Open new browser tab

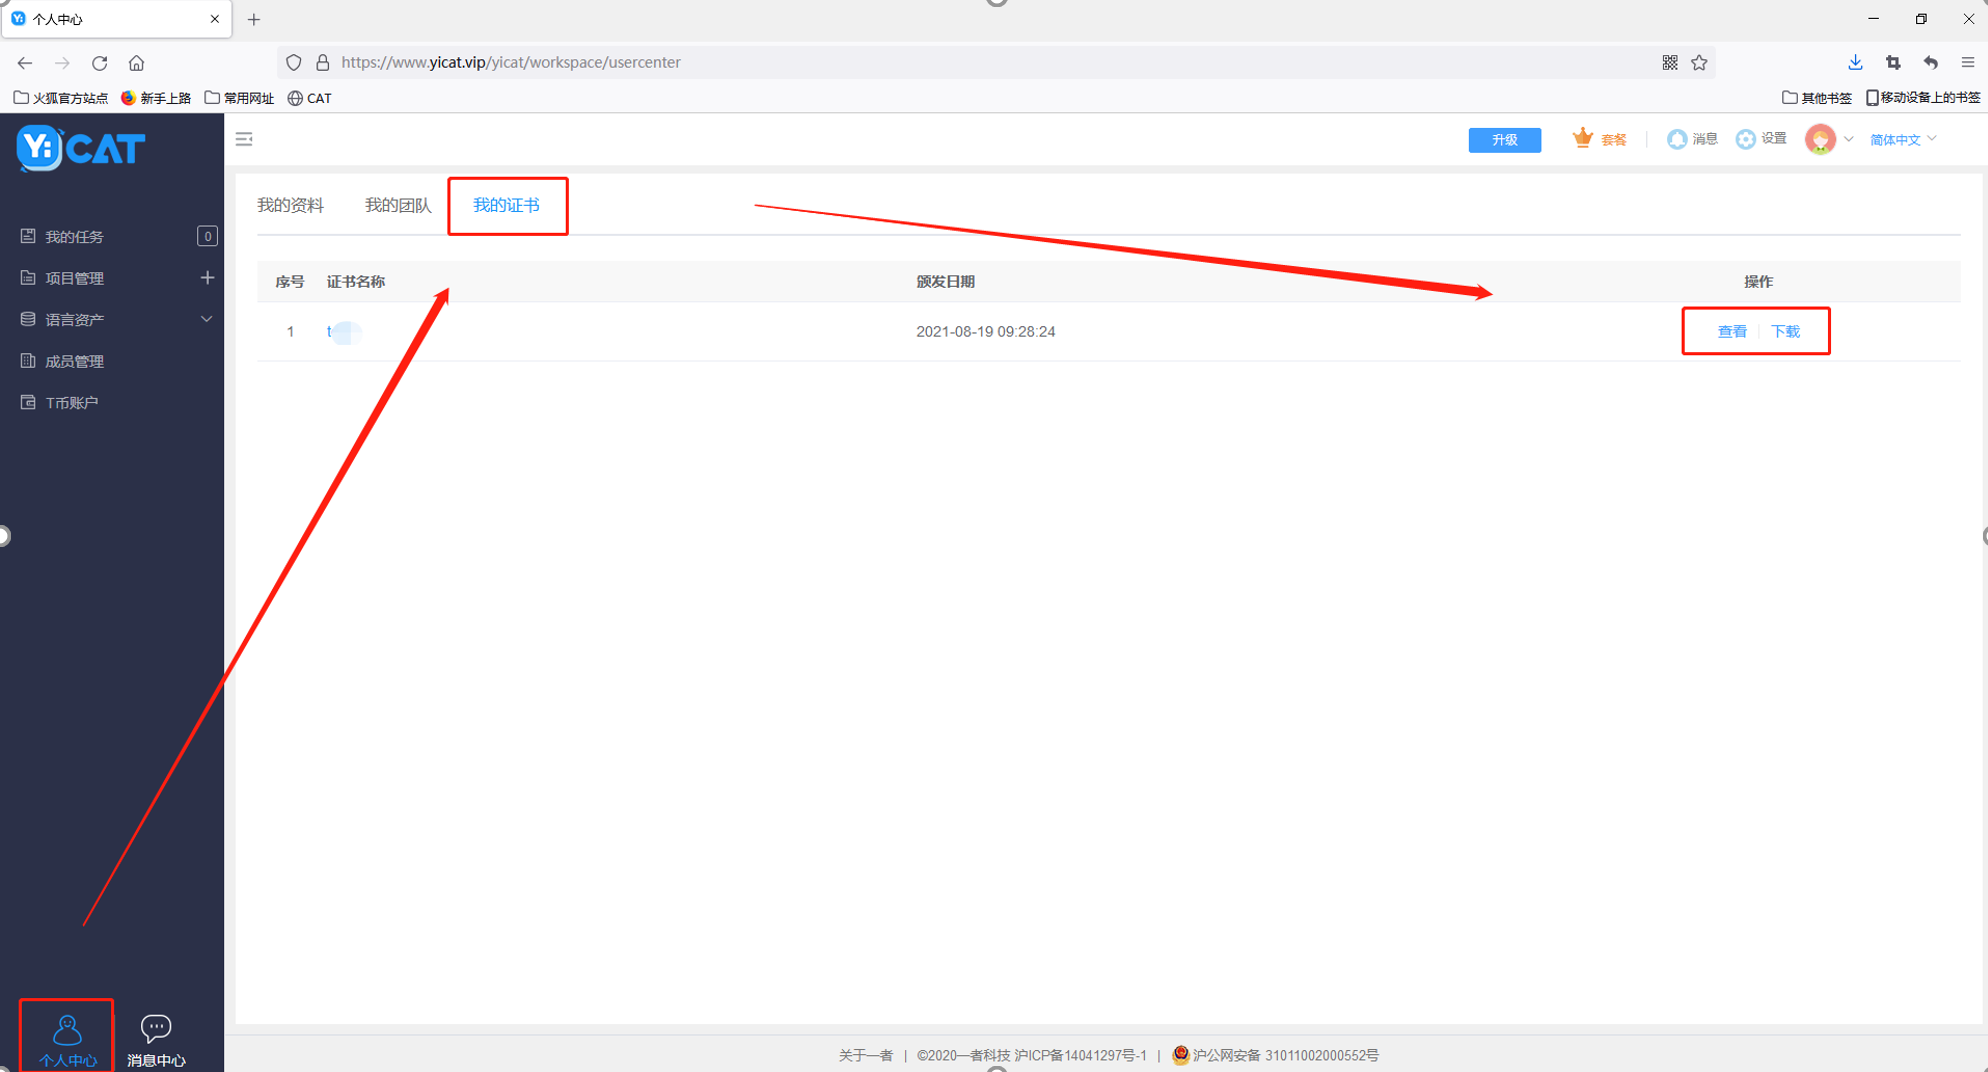click(x=254, y=19)
